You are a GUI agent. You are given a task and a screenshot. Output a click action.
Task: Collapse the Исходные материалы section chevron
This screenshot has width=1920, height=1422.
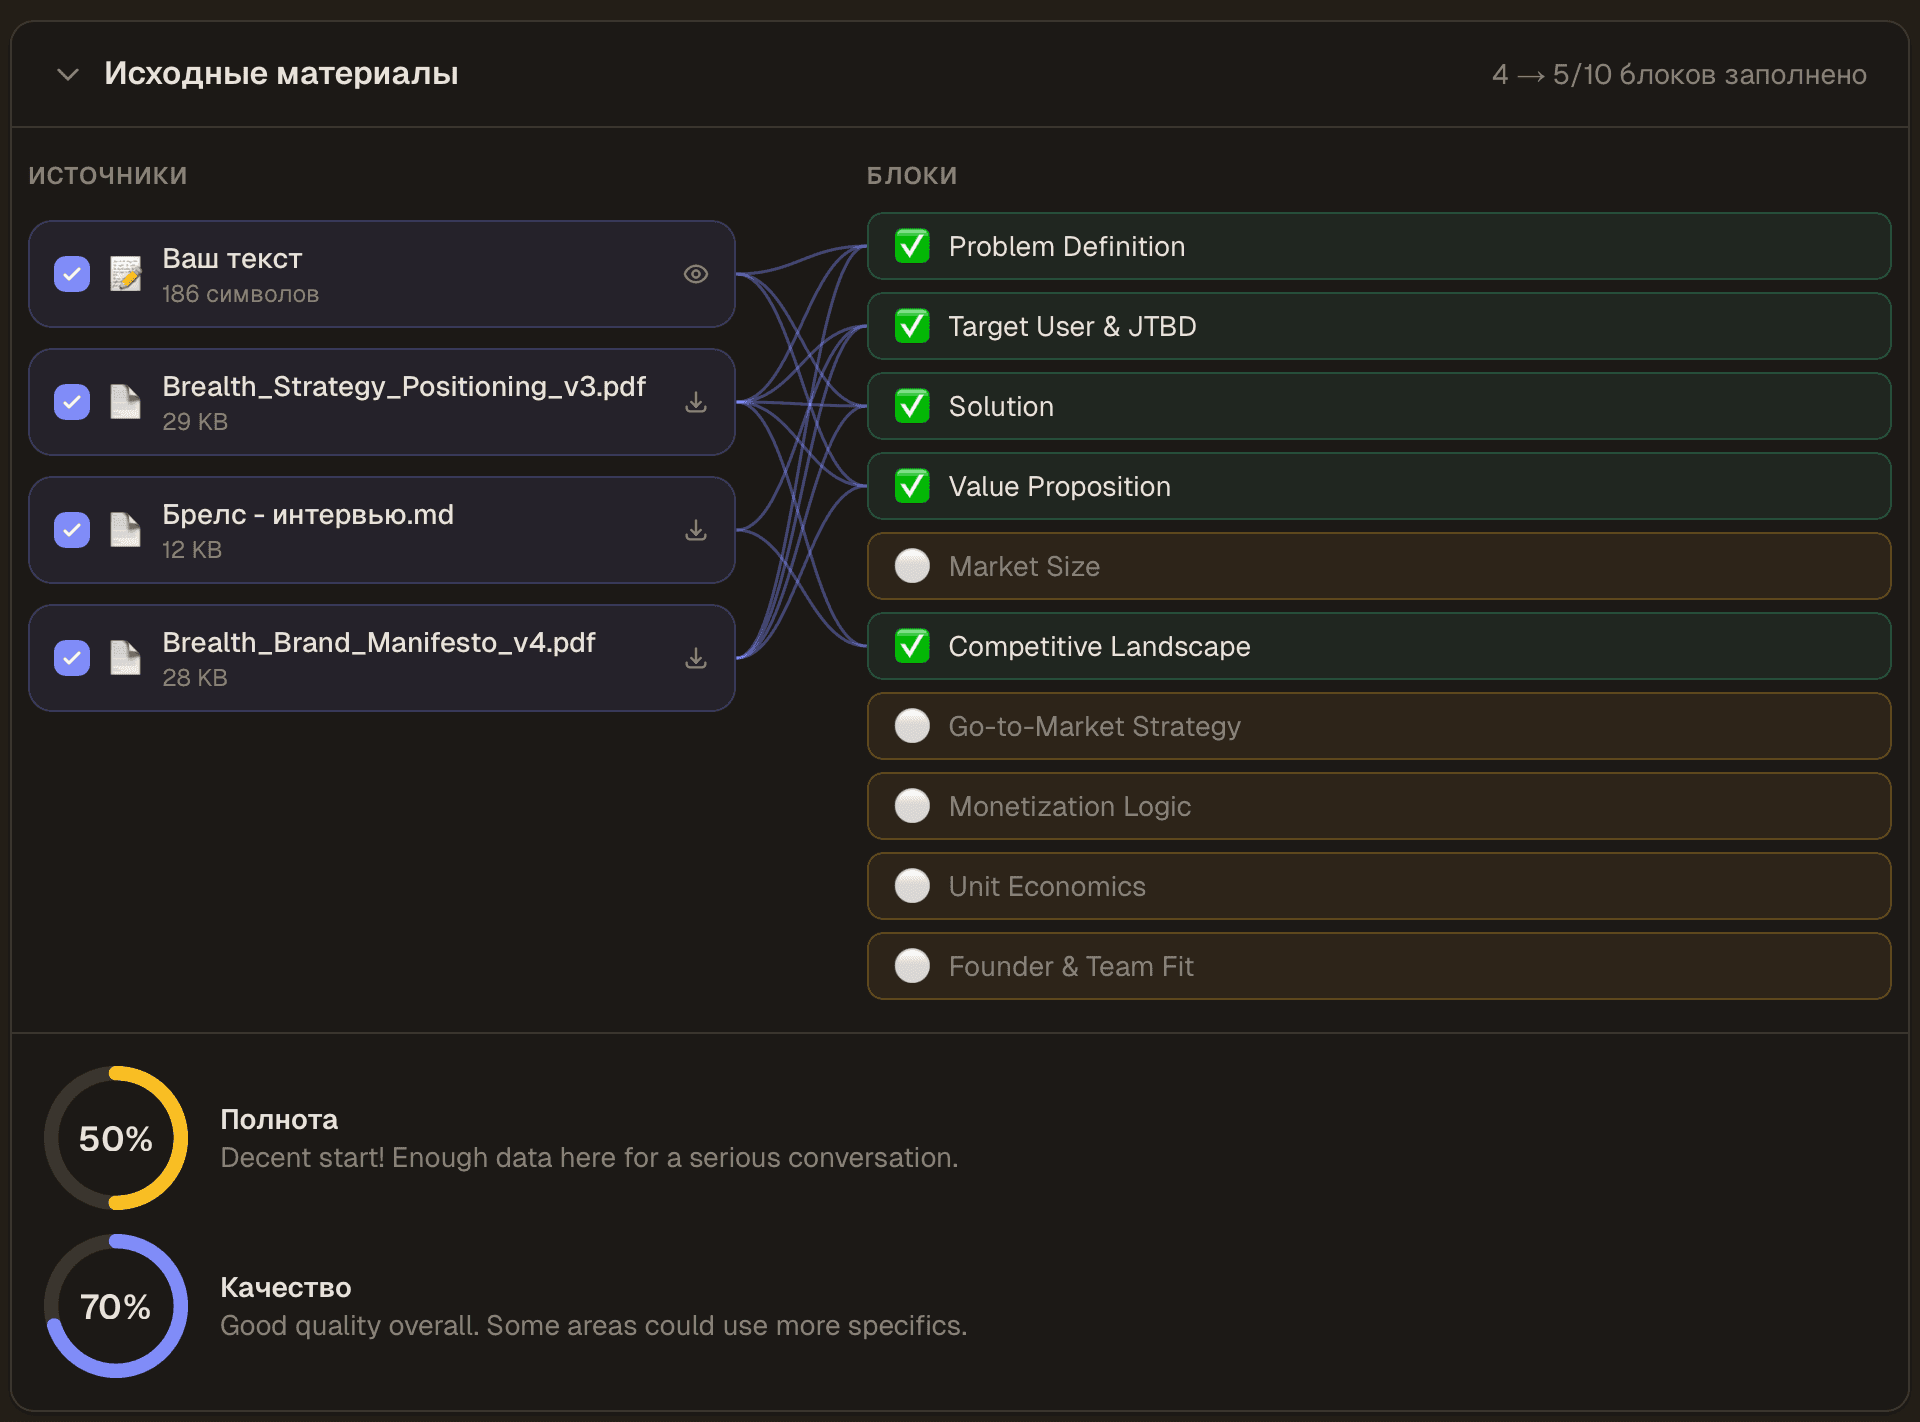68,74
